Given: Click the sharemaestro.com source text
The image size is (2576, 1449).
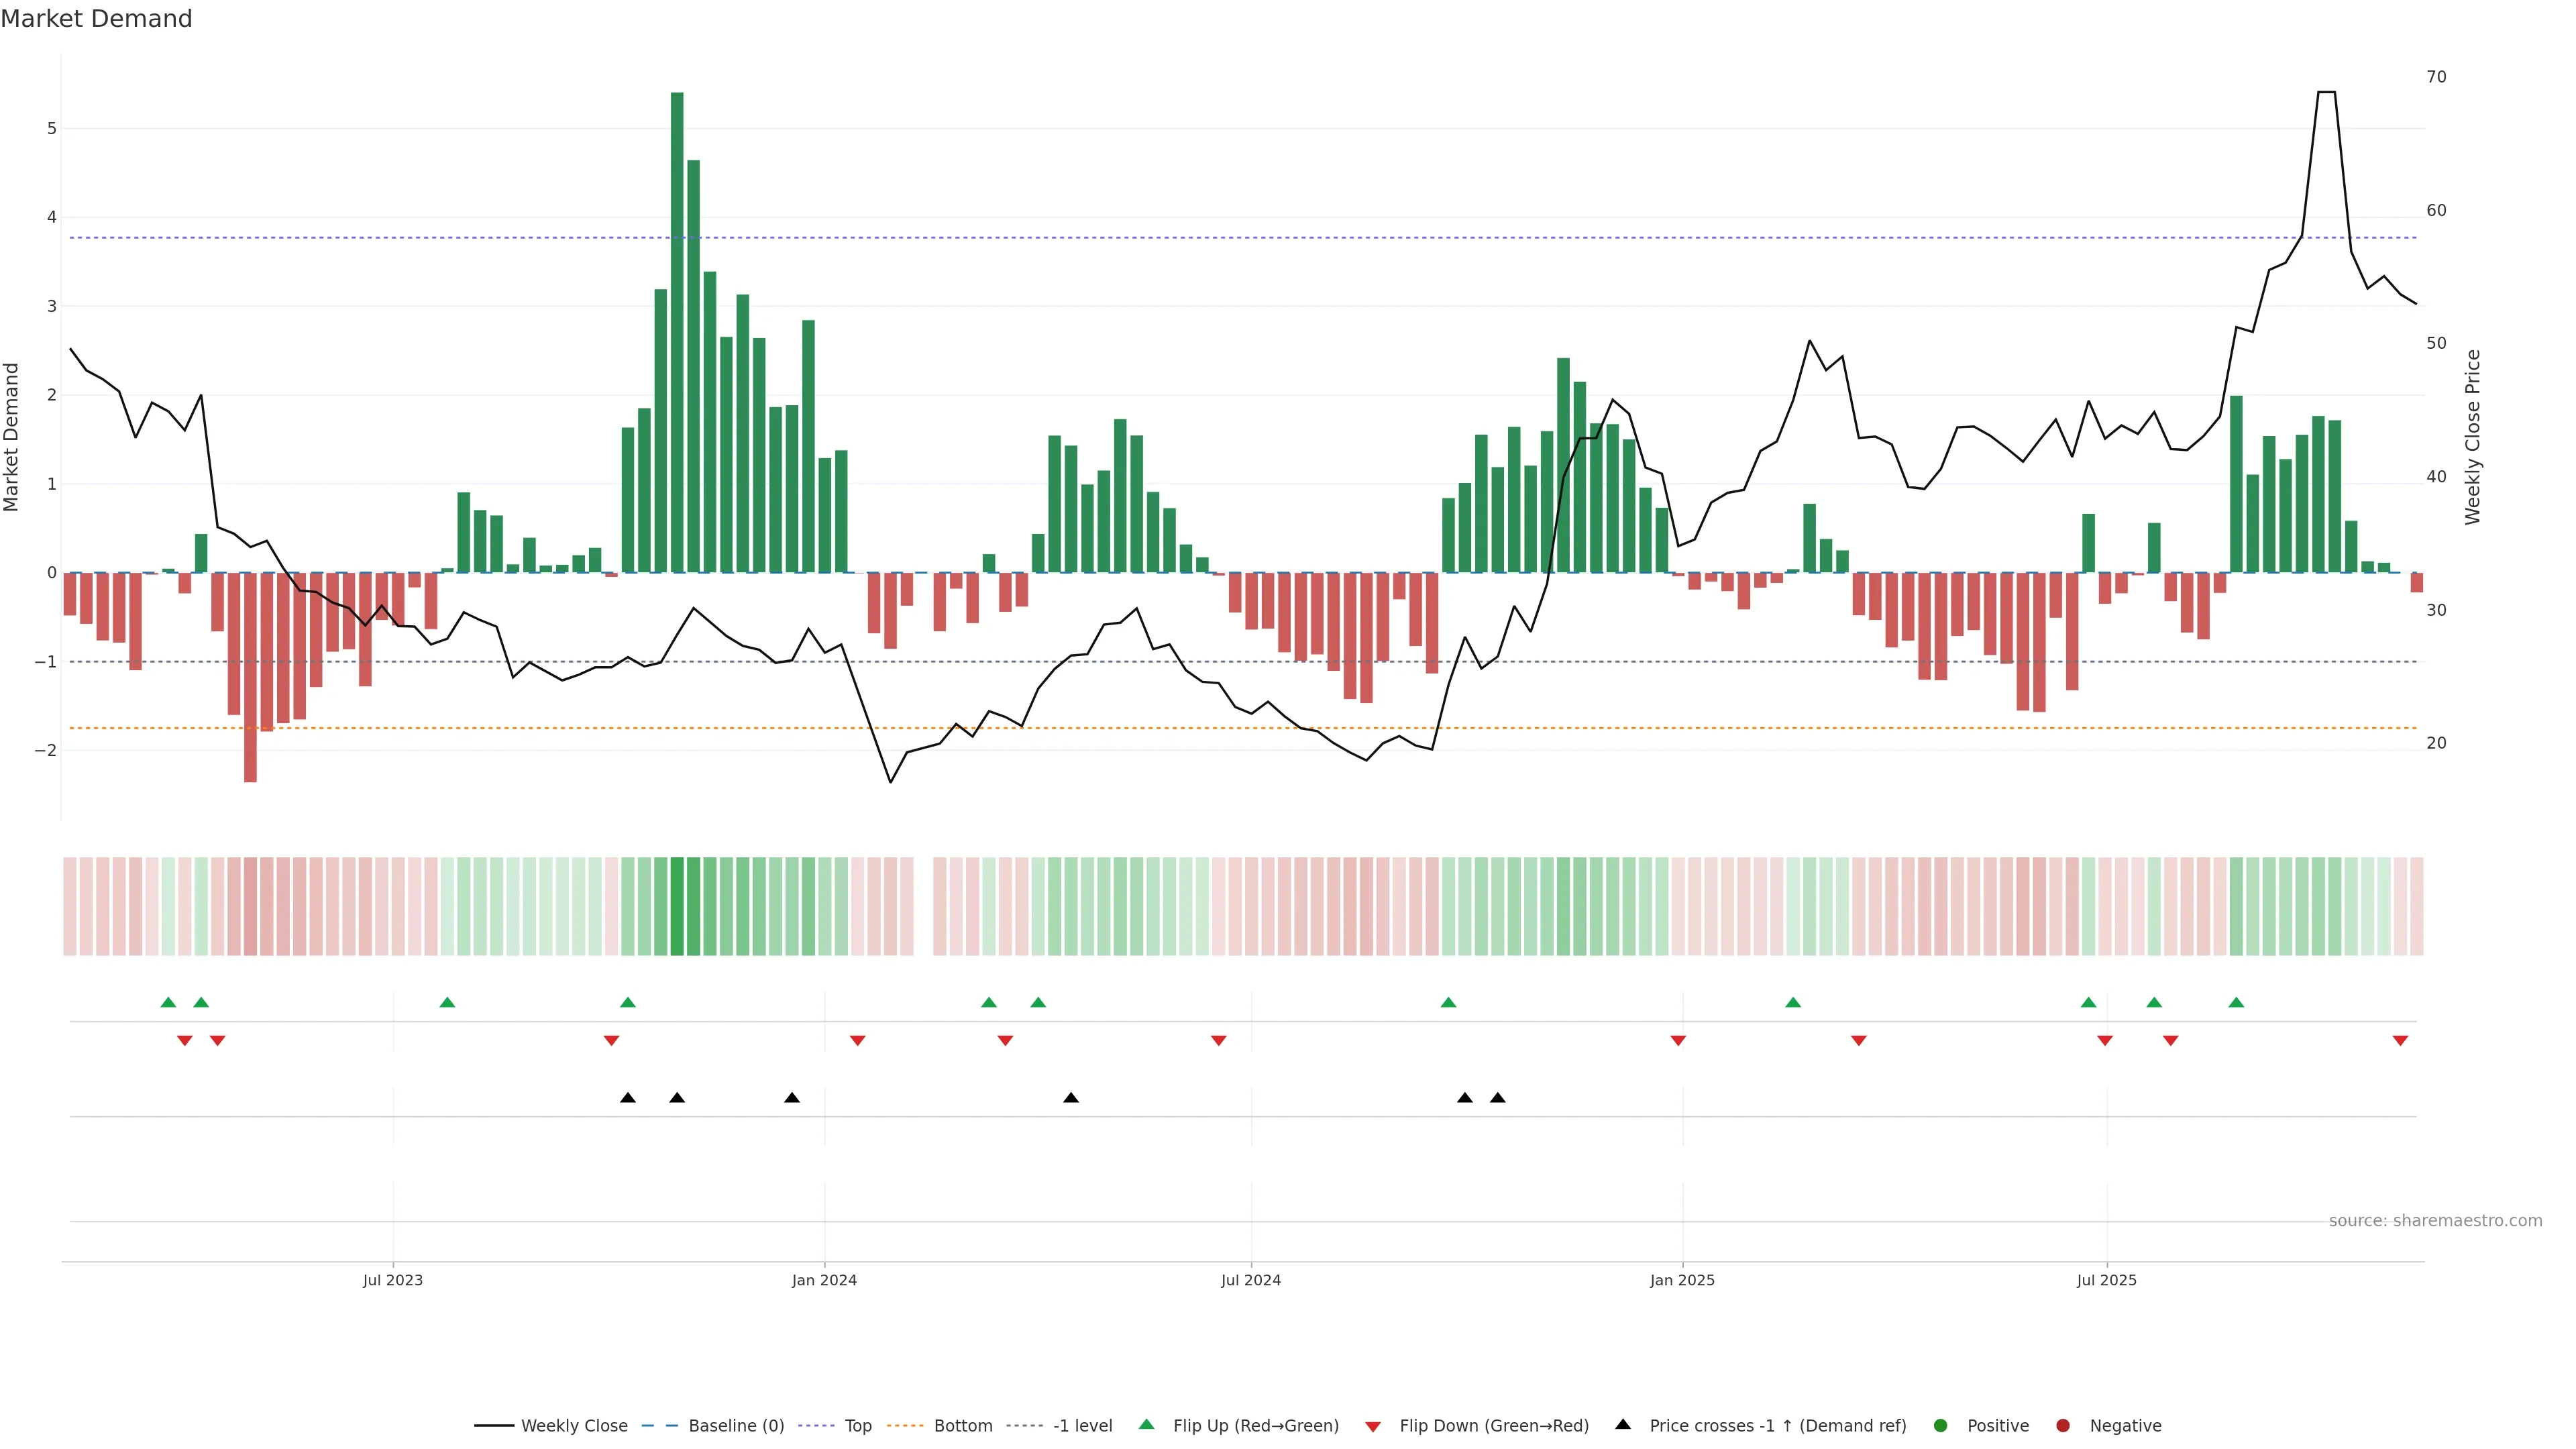Looking at the screenshot, I should tap(2435, 1220).
